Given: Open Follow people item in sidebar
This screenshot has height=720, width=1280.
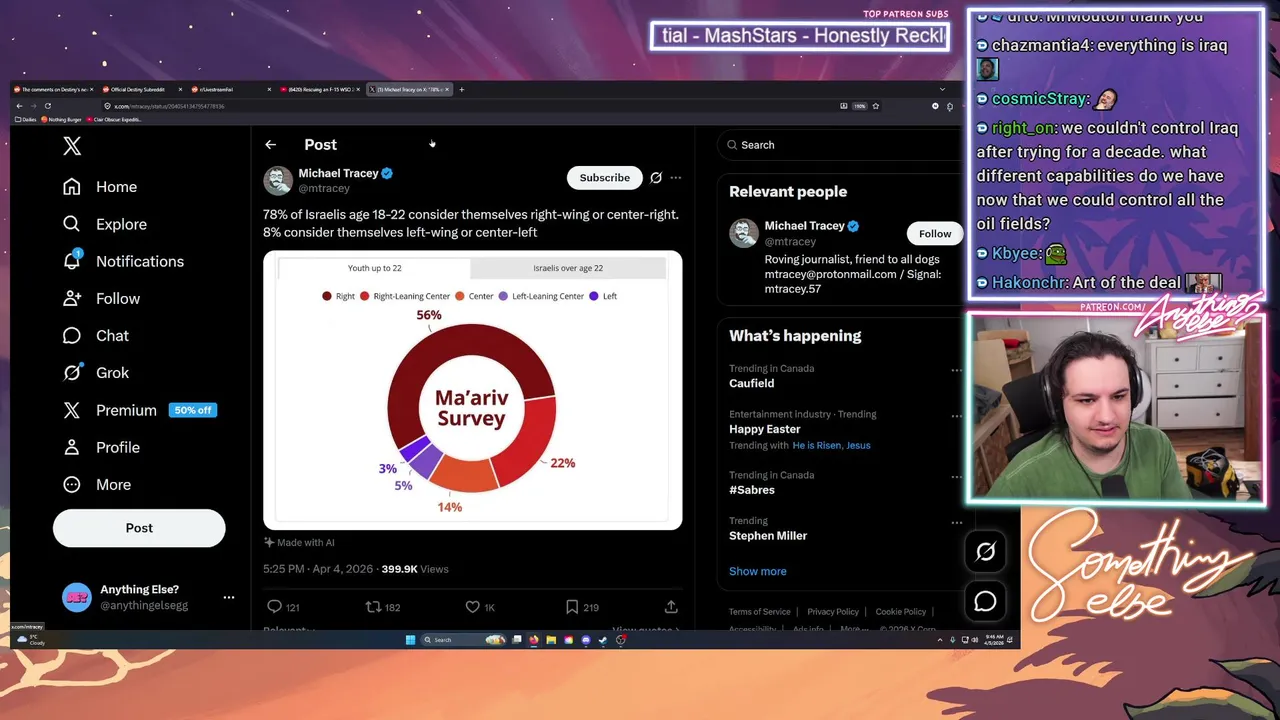Looking at the screenshot, I should [102, 298].
